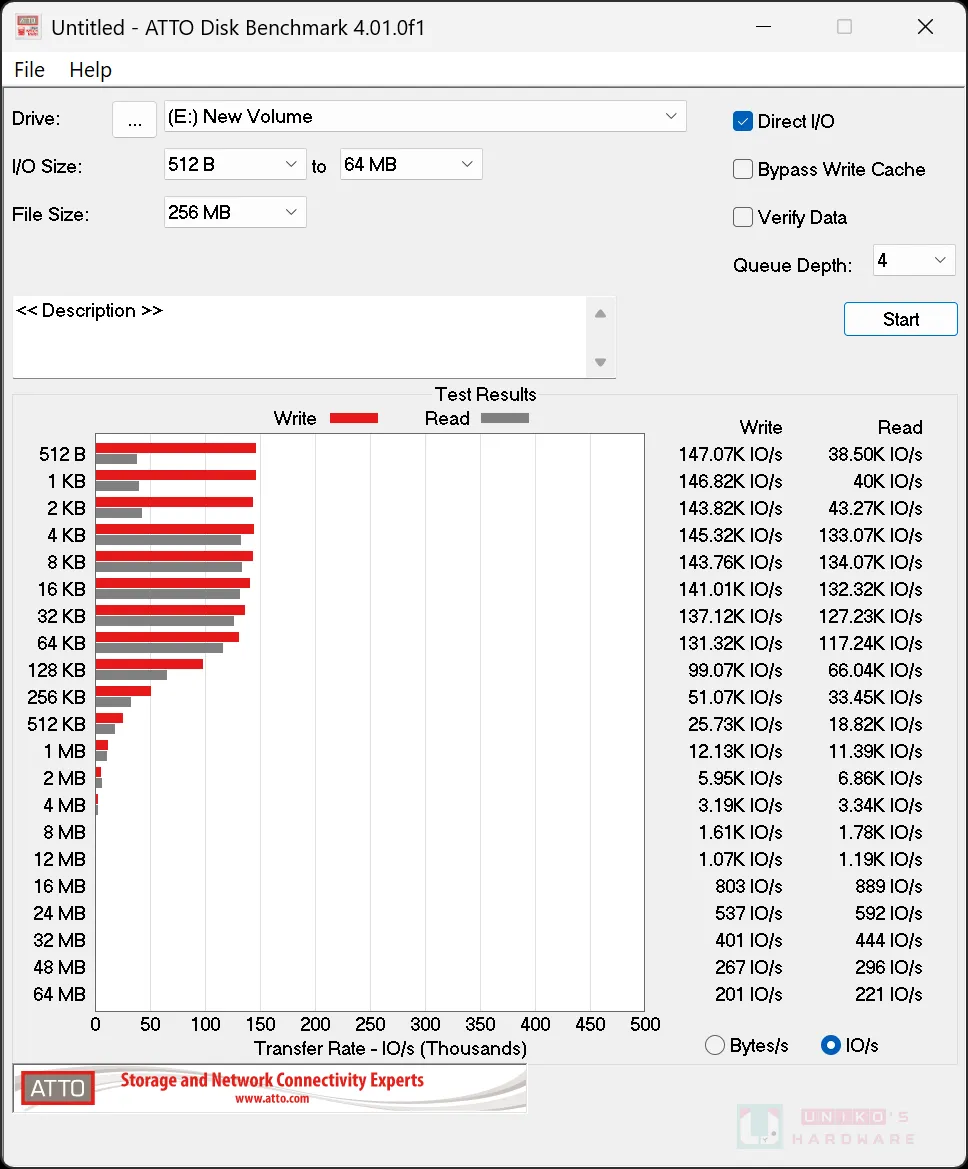Close the ATTO Disk Benchmark window
The image size is (968, 1169).
(x=925, y=27)
